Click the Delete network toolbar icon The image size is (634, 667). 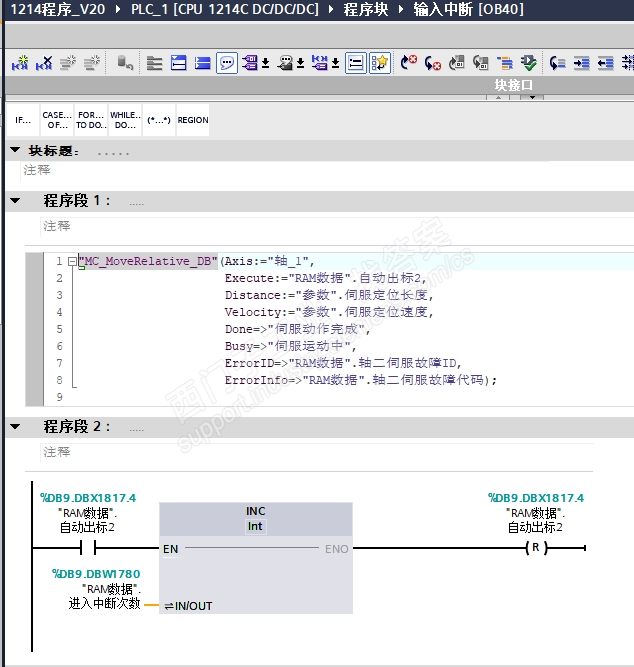44,63
